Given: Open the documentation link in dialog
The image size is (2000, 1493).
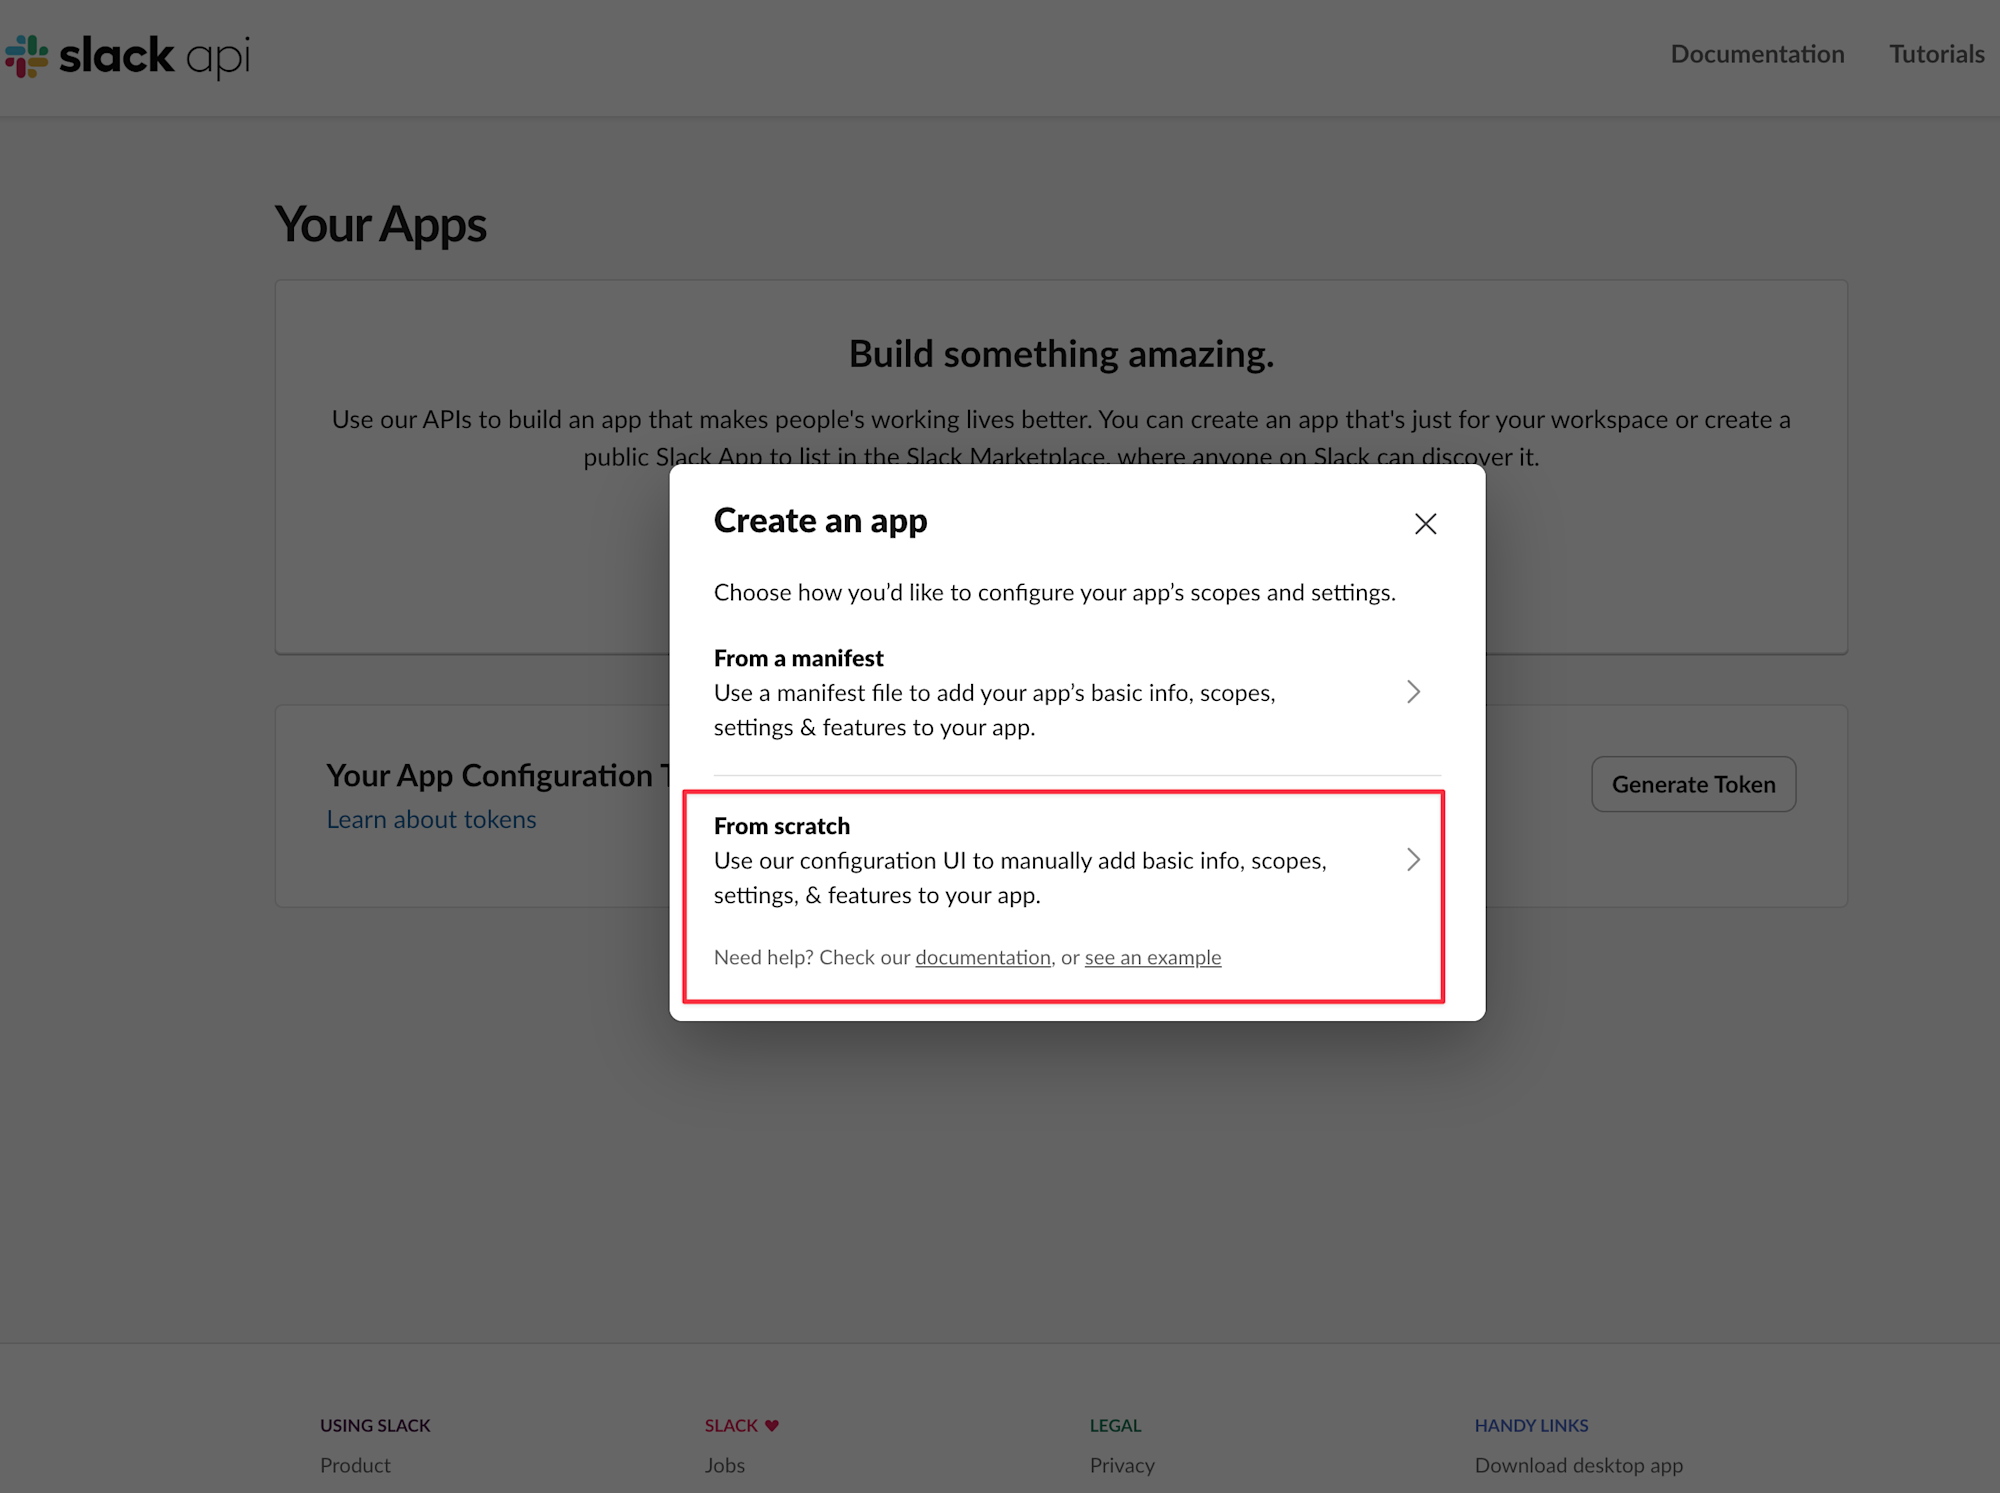Looking at the screenshot, I should coord(982,958).
